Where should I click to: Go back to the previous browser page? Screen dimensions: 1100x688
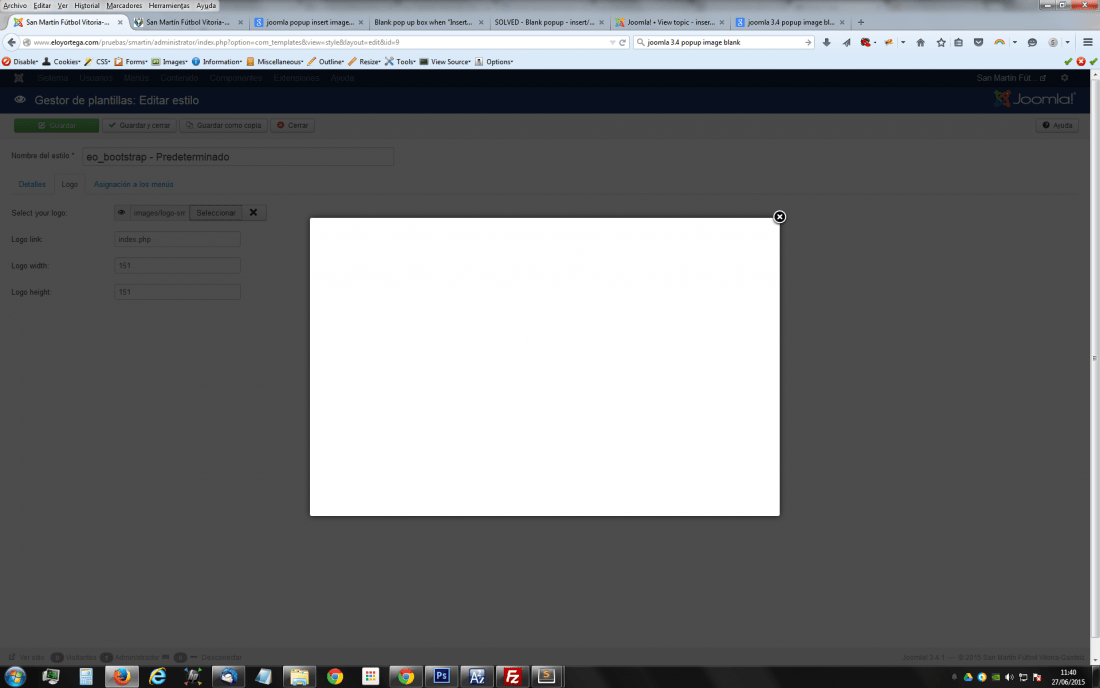coord(11,42)
